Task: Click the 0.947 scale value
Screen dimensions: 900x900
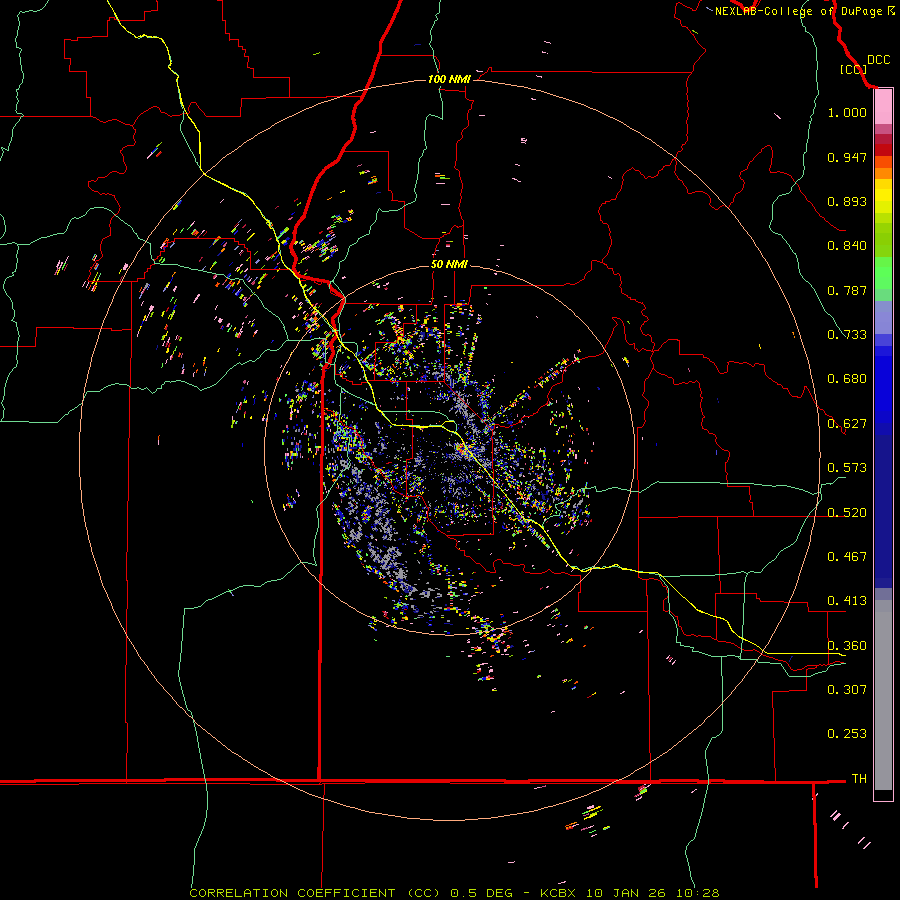Action: 847,157
